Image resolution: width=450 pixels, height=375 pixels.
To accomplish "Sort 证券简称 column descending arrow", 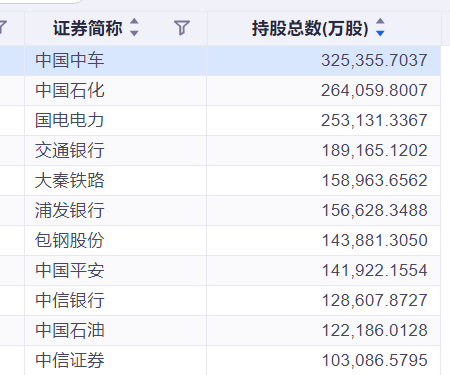I will [134, 33].
